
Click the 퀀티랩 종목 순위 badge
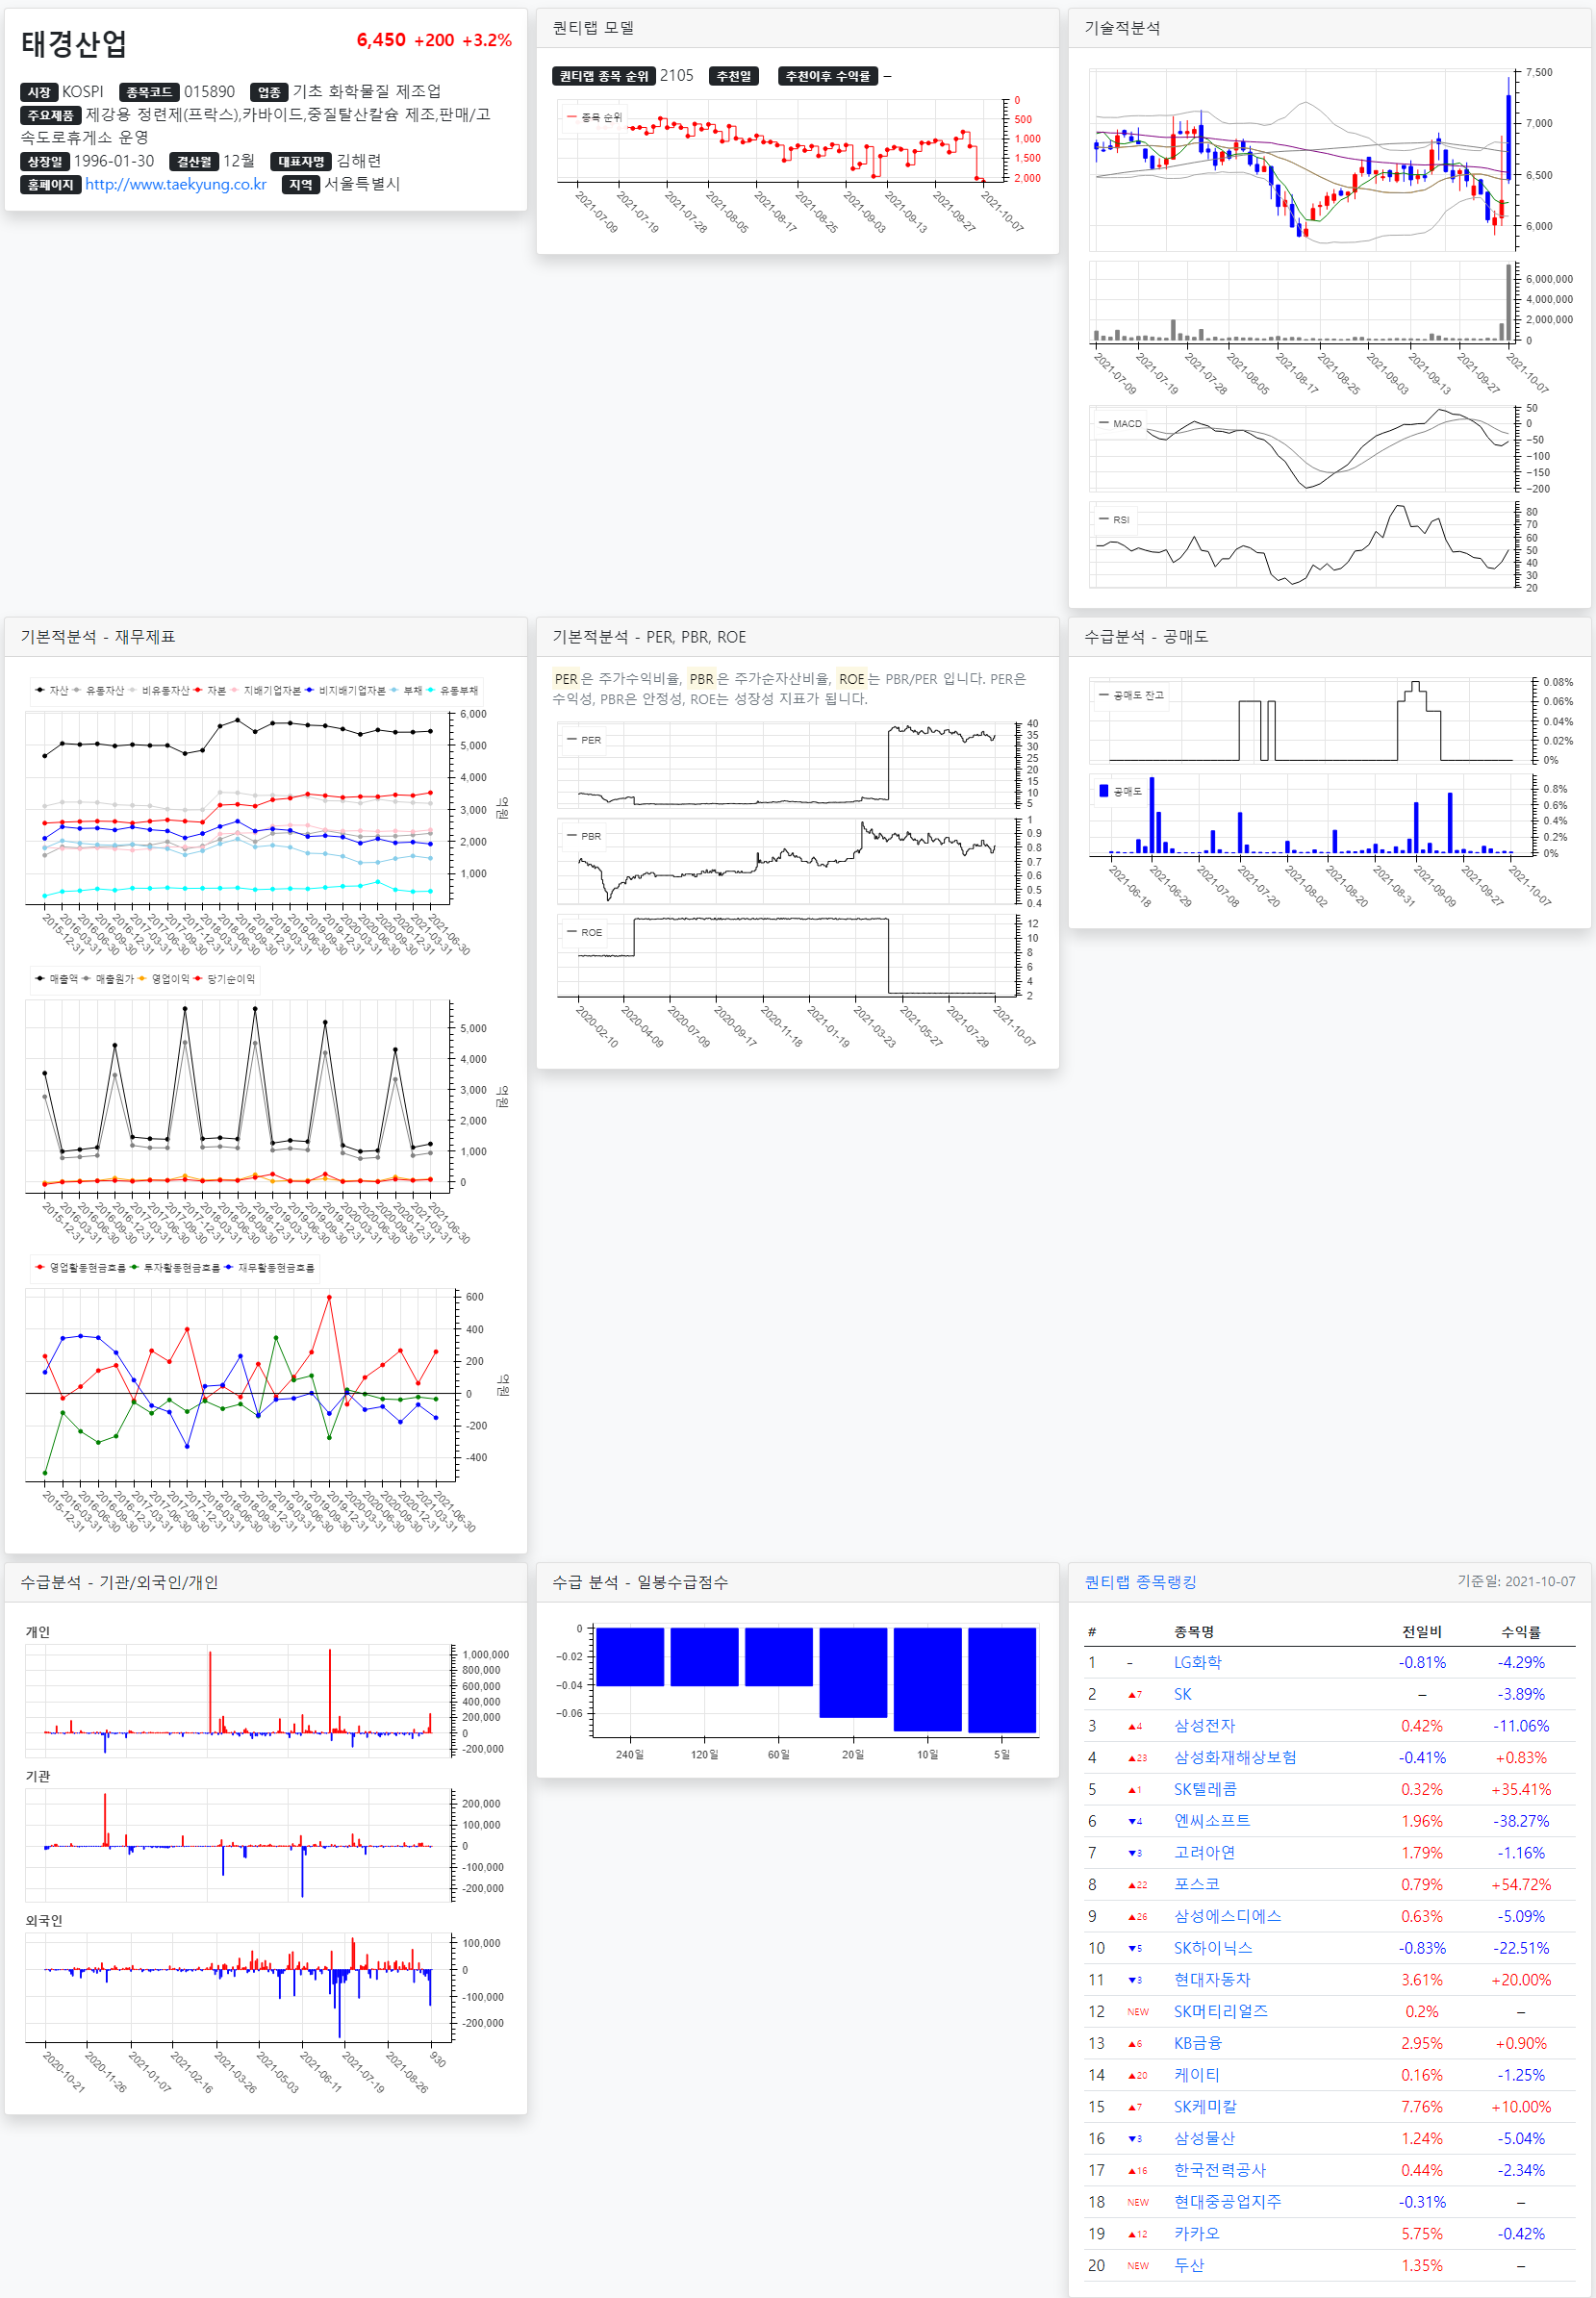click(x=604, y=76)
